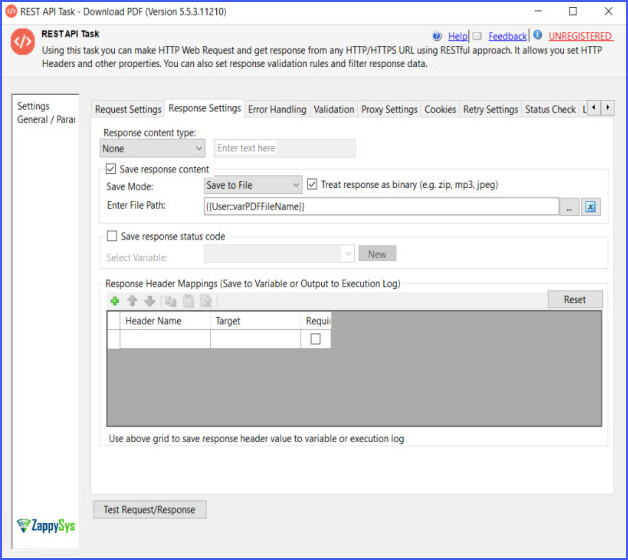Check the Required checkbox in grid row
This screenshot has width=628, height=560.
pos(316,339)
